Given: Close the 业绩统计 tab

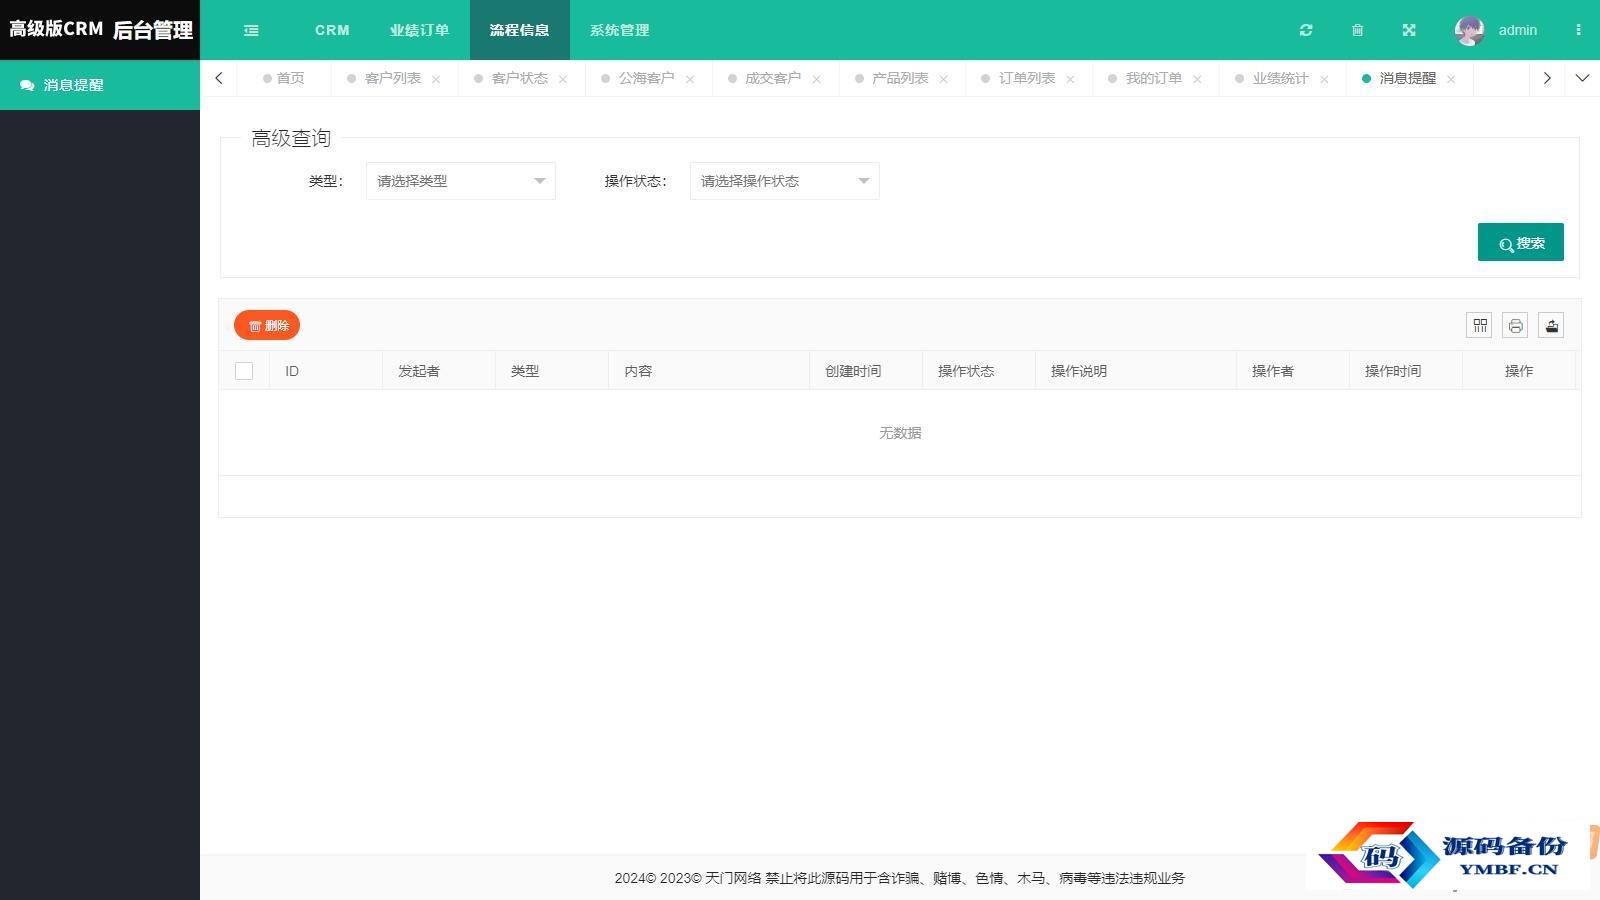Looking at the screenshot, I should coord(1324,79).
